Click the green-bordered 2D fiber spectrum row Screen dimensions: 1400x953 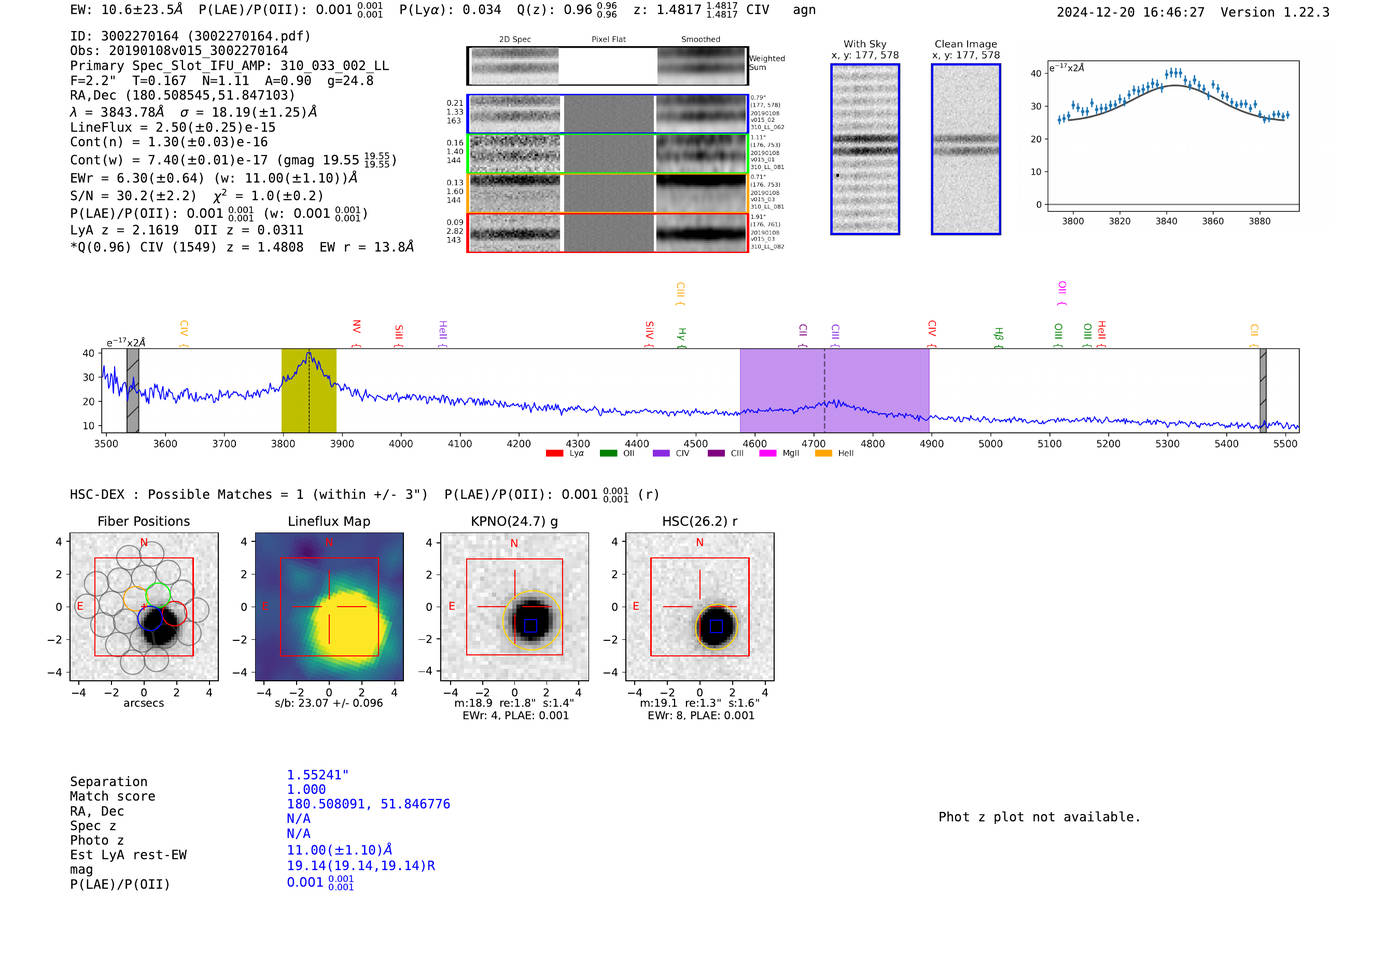608,154
